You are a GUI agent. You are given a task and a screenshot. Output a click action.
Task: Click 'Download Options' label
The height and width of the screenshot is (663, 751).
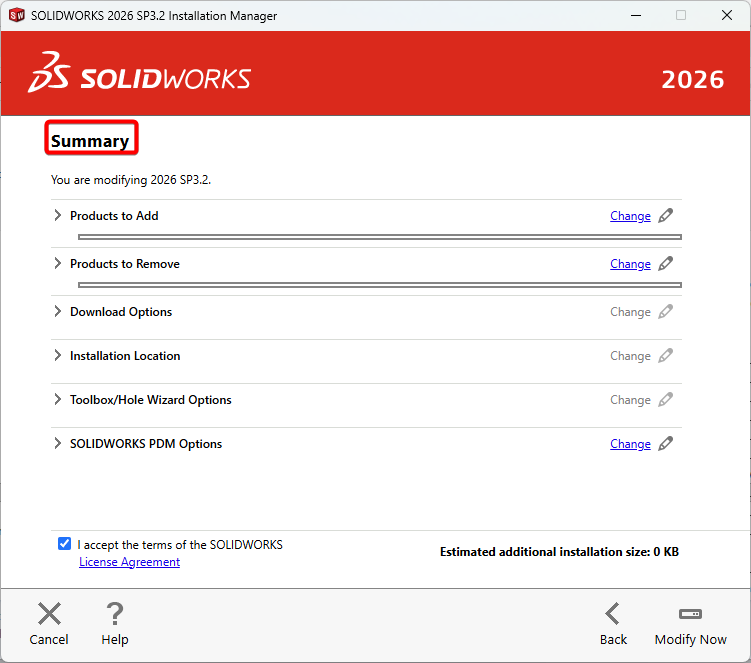121,312
